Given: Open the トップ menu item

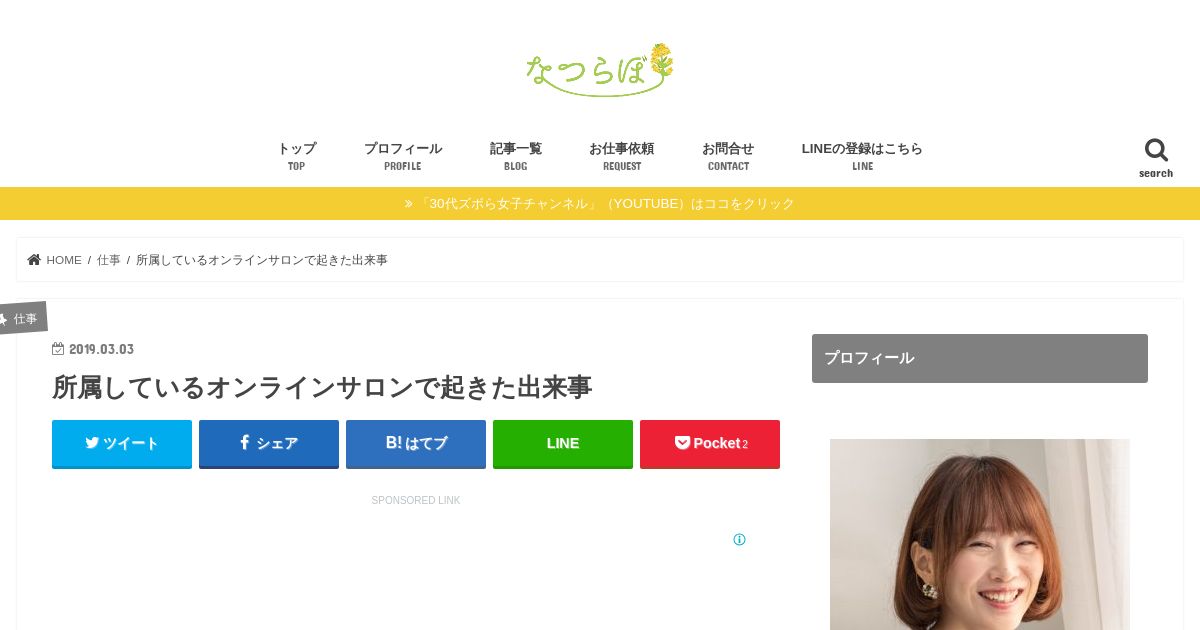Looking at the screenshot, I should (296, 156).
